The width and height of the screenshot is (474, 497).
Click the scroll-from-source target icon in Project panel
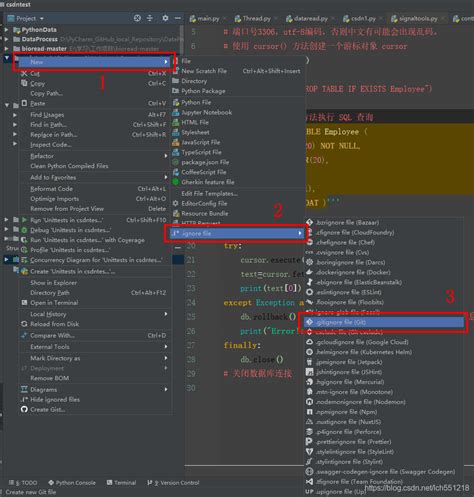coord(137,18)
